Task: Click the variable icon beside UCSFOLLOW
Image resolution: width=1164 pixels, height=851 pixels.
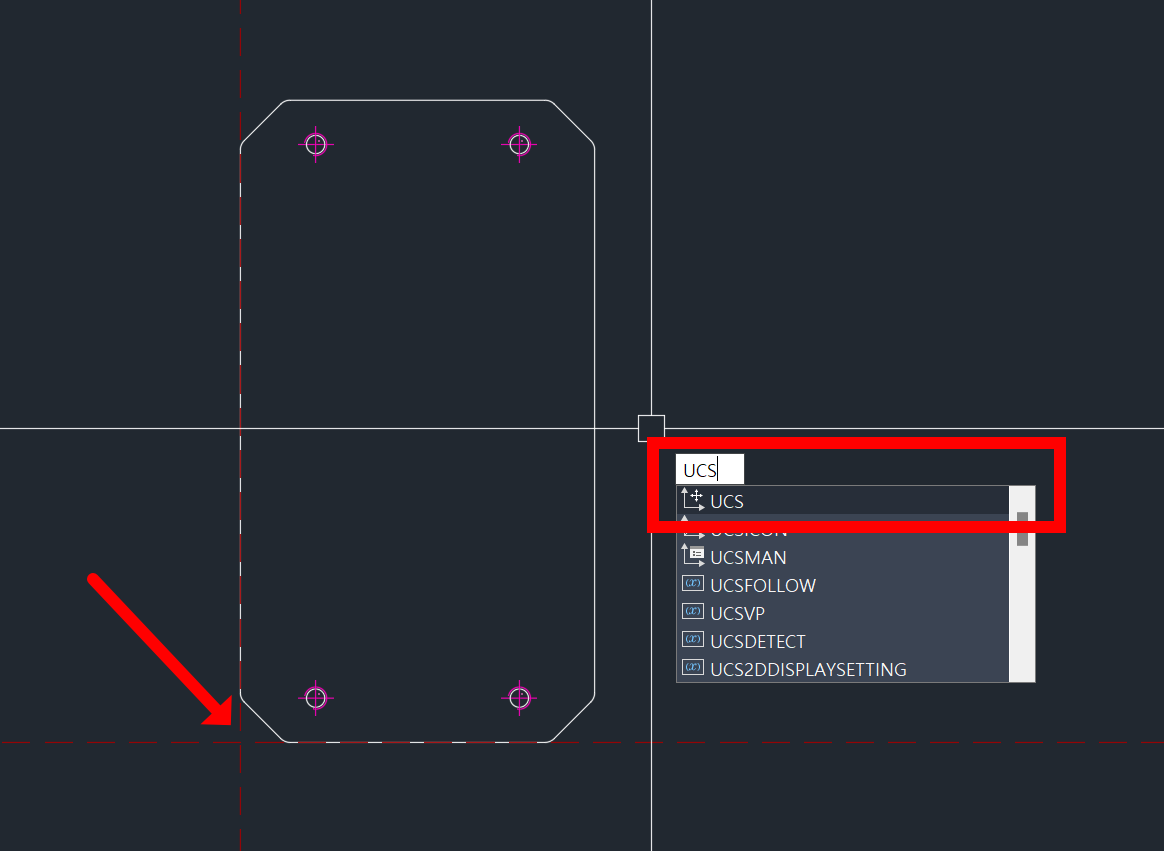Action: tap(693, 584)
